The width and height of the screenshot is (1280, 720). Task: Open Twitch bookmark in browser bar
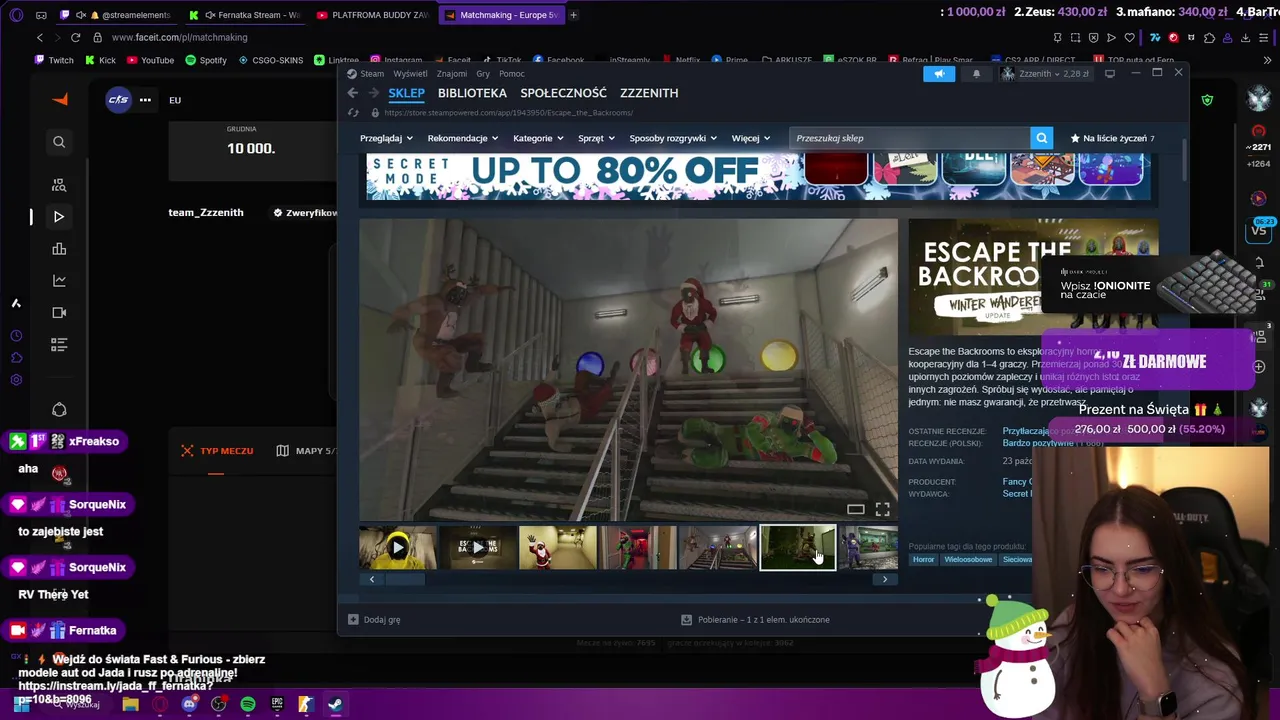pos(53,60)
